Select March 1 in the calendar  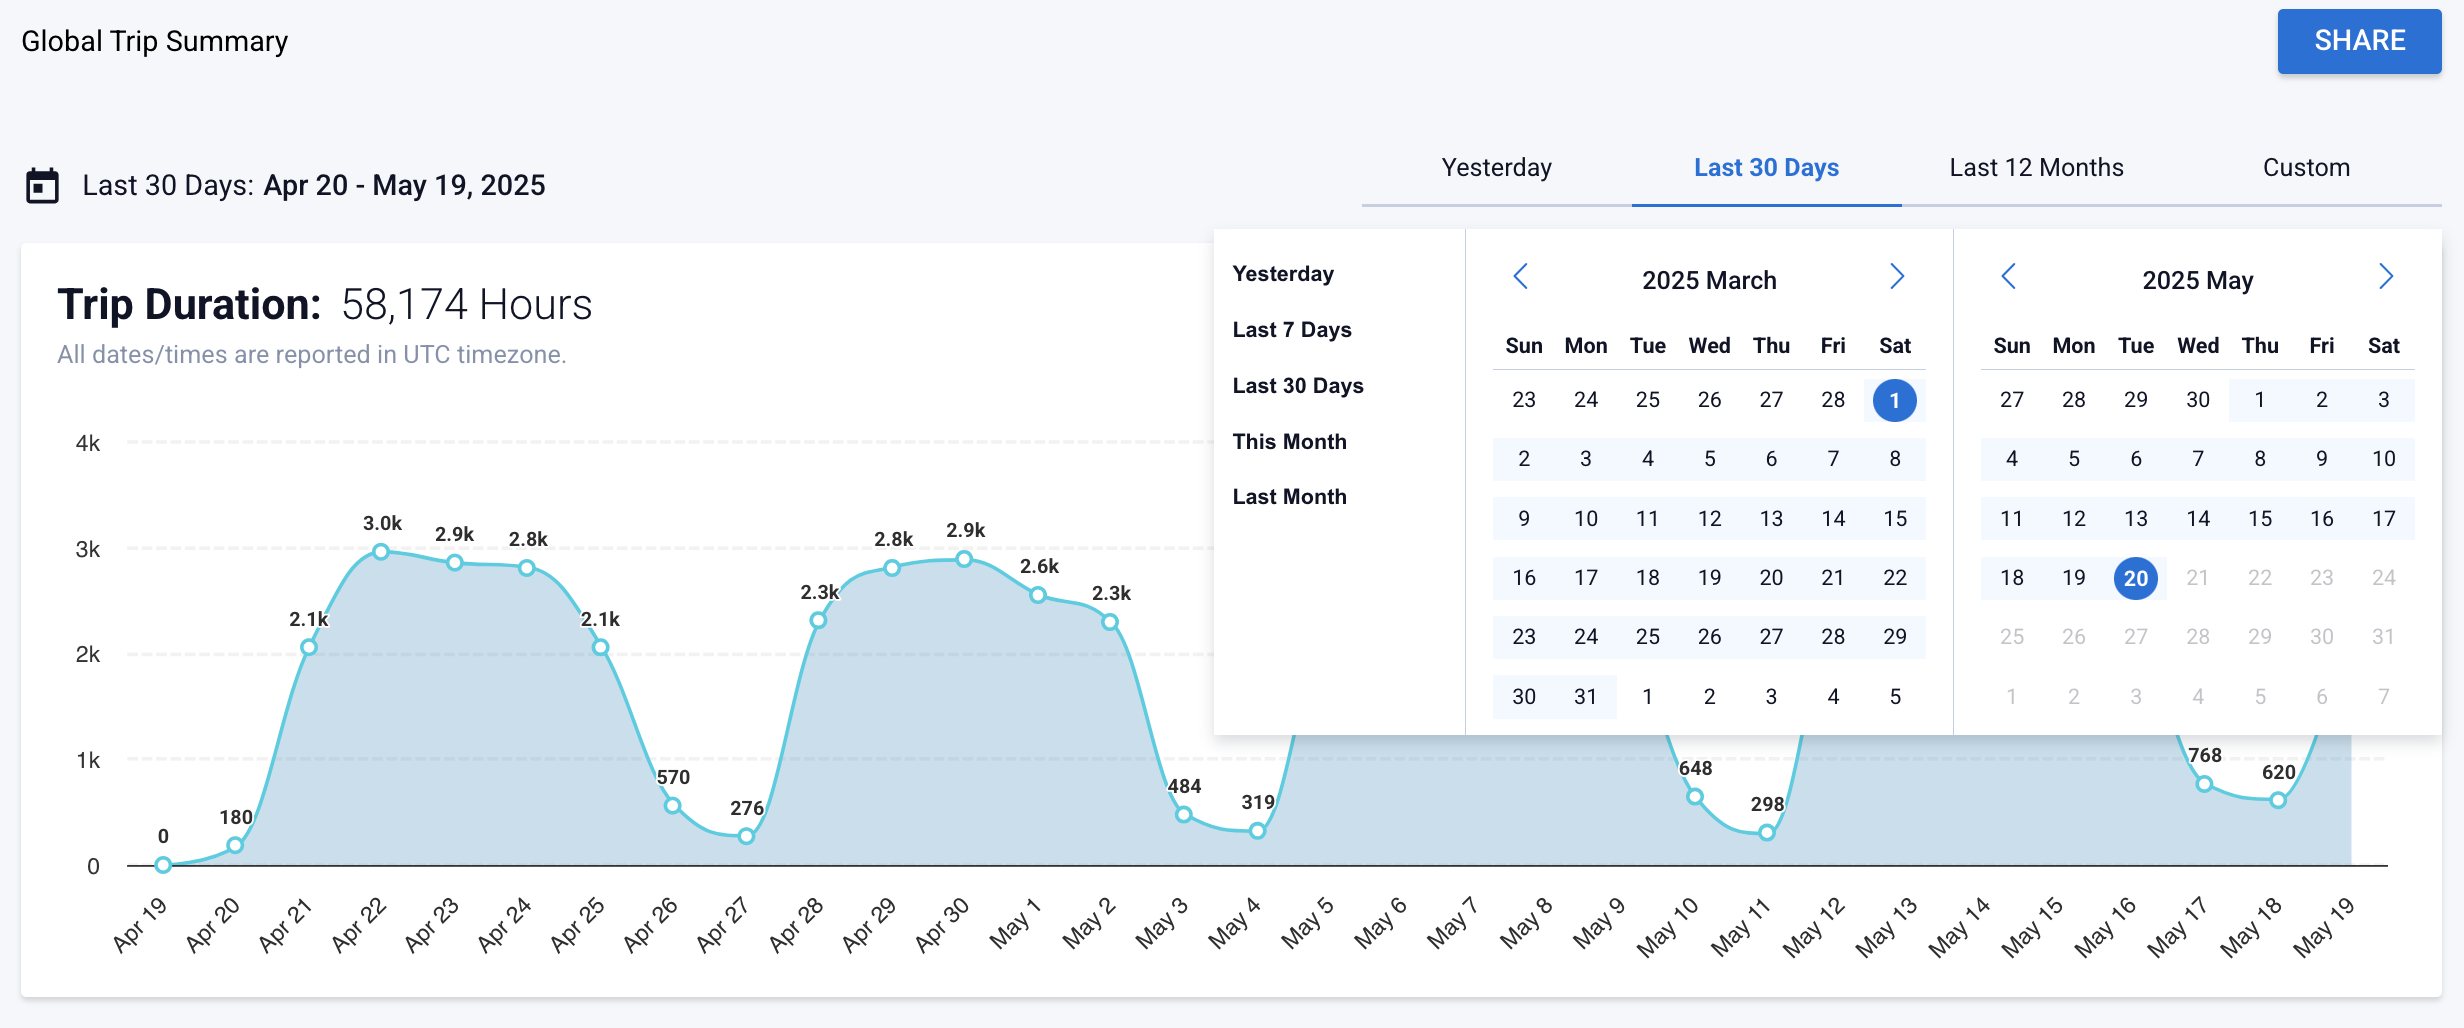tap(1894, 400)
